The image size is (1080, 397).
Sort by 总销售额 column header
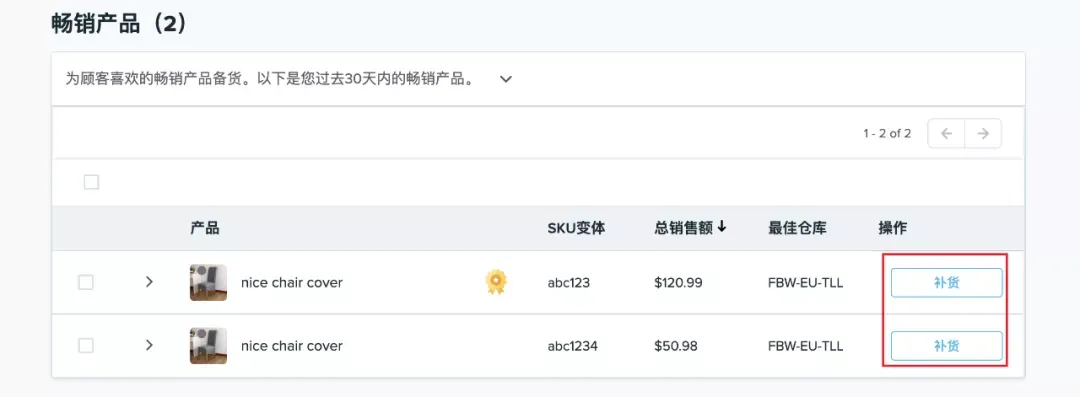683,228
